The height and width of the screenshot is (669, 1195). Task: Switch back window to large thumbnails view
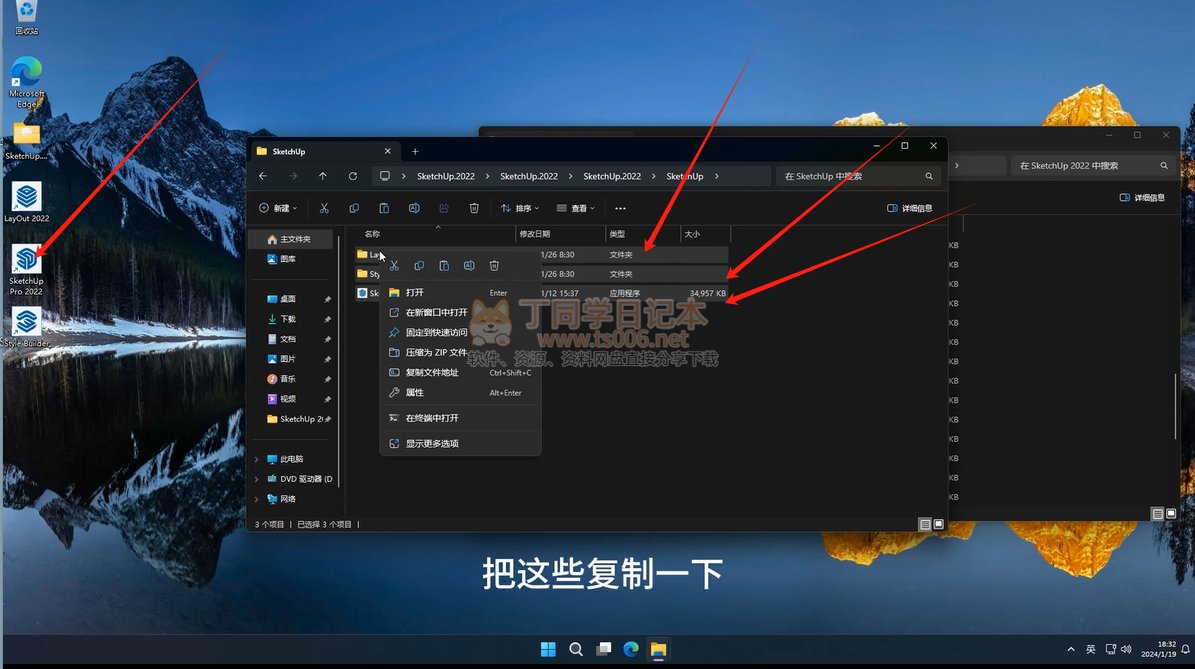1171,514
